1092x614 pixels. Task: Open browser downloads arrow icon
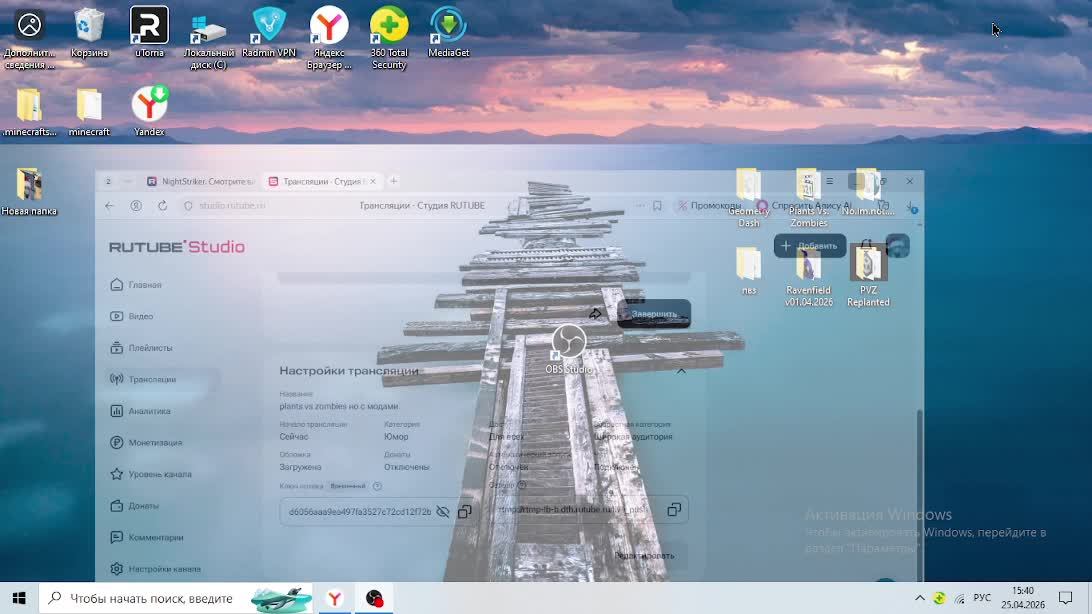(911, 206)
